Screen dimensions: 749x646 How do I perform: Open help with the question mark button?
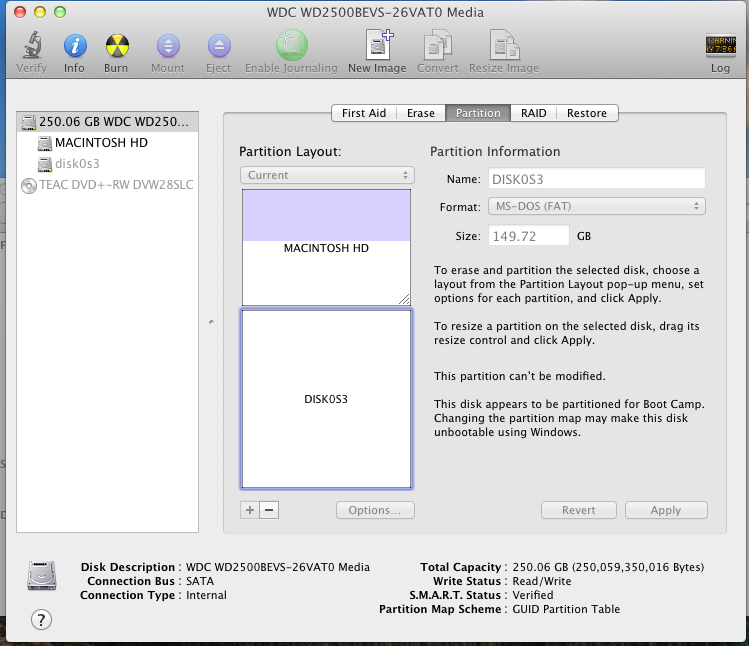[41, 619]
